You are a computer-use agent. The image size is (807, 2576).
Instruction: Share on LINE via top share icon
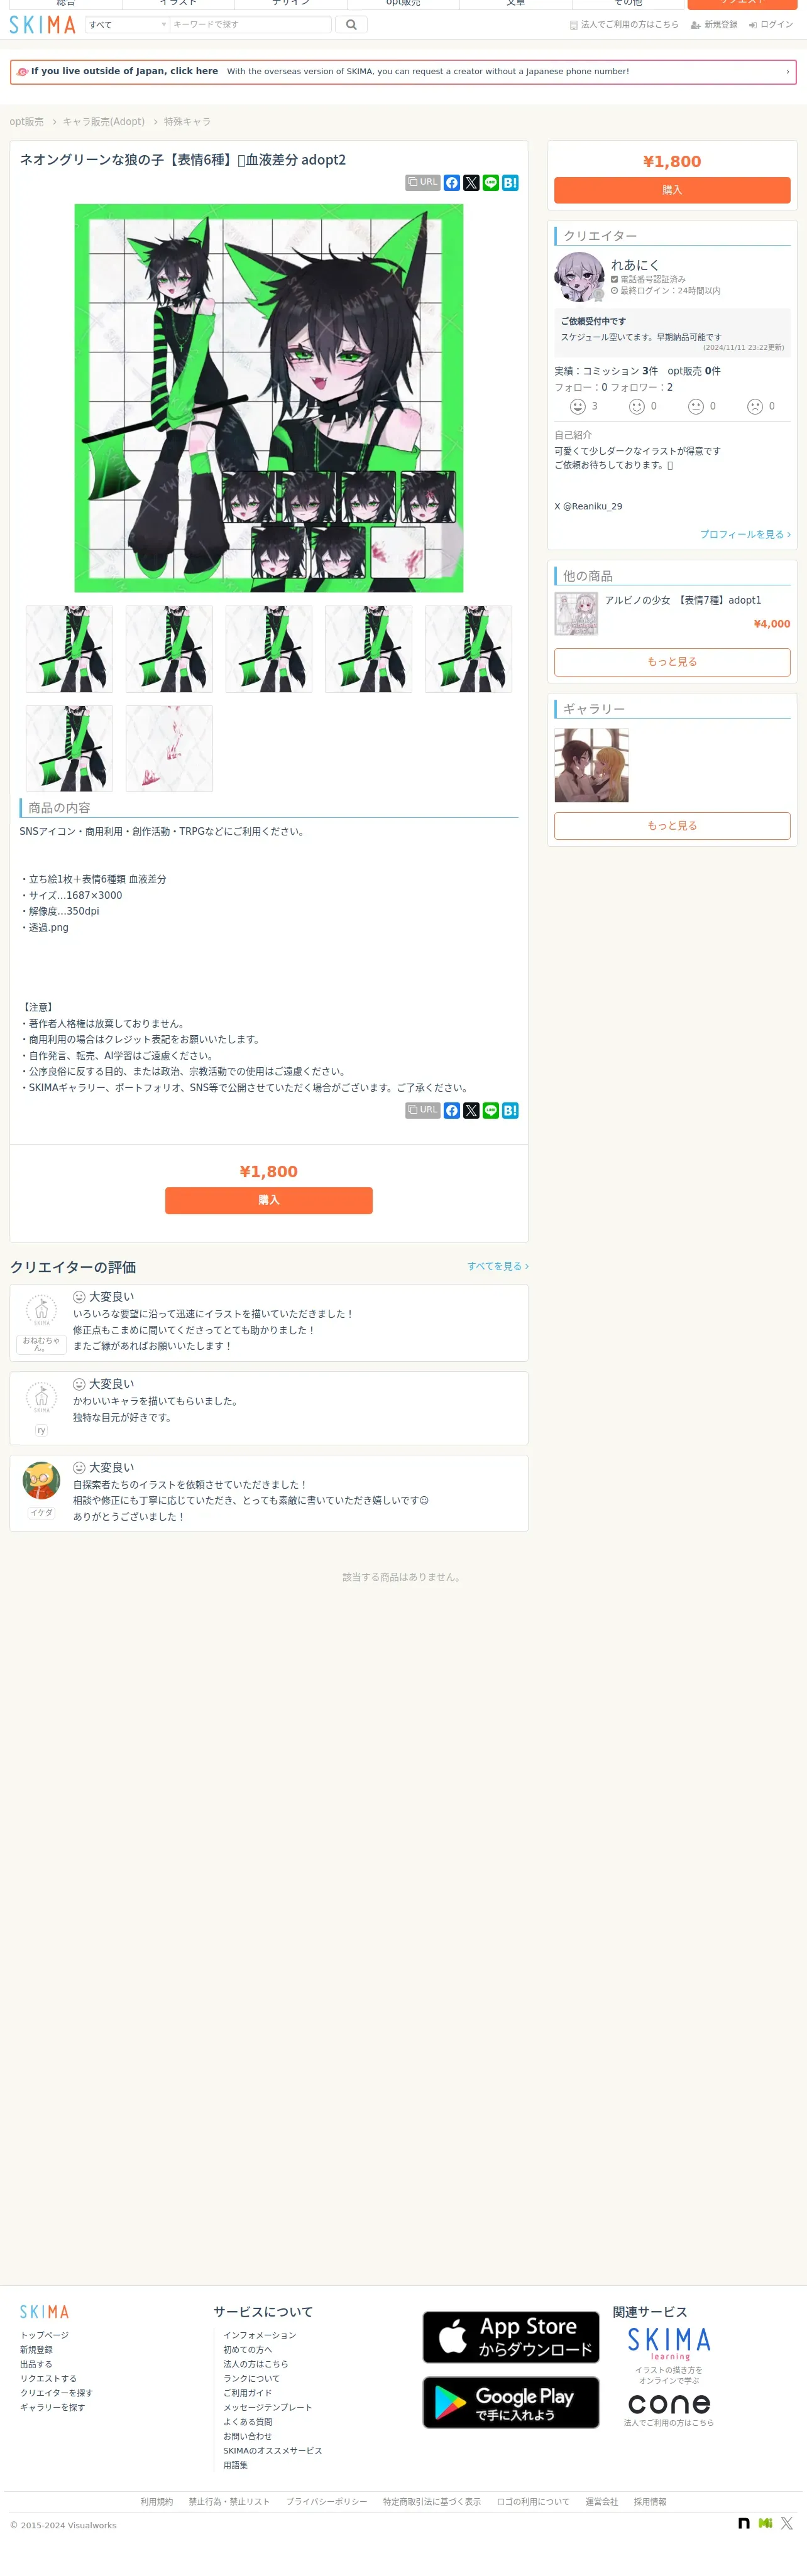[491, 183]
